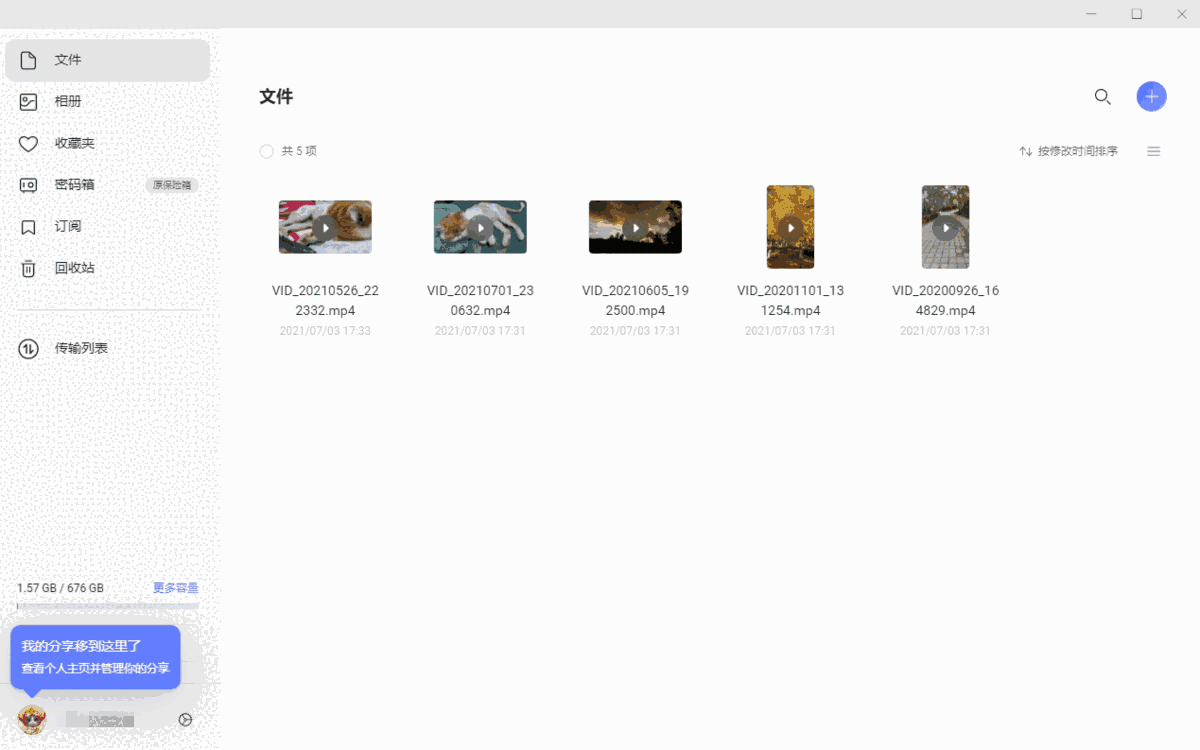Switch the file list view layout

tap(1153, 151)
